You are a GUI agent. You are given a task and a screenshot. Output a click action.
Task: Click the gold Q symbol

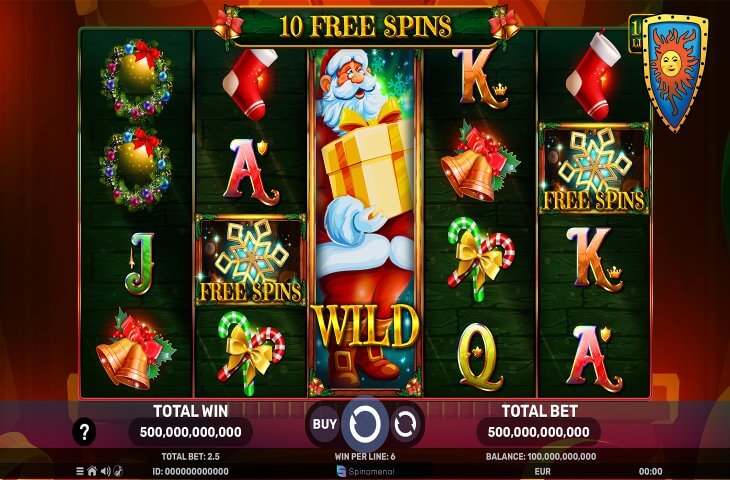point(480,356)
